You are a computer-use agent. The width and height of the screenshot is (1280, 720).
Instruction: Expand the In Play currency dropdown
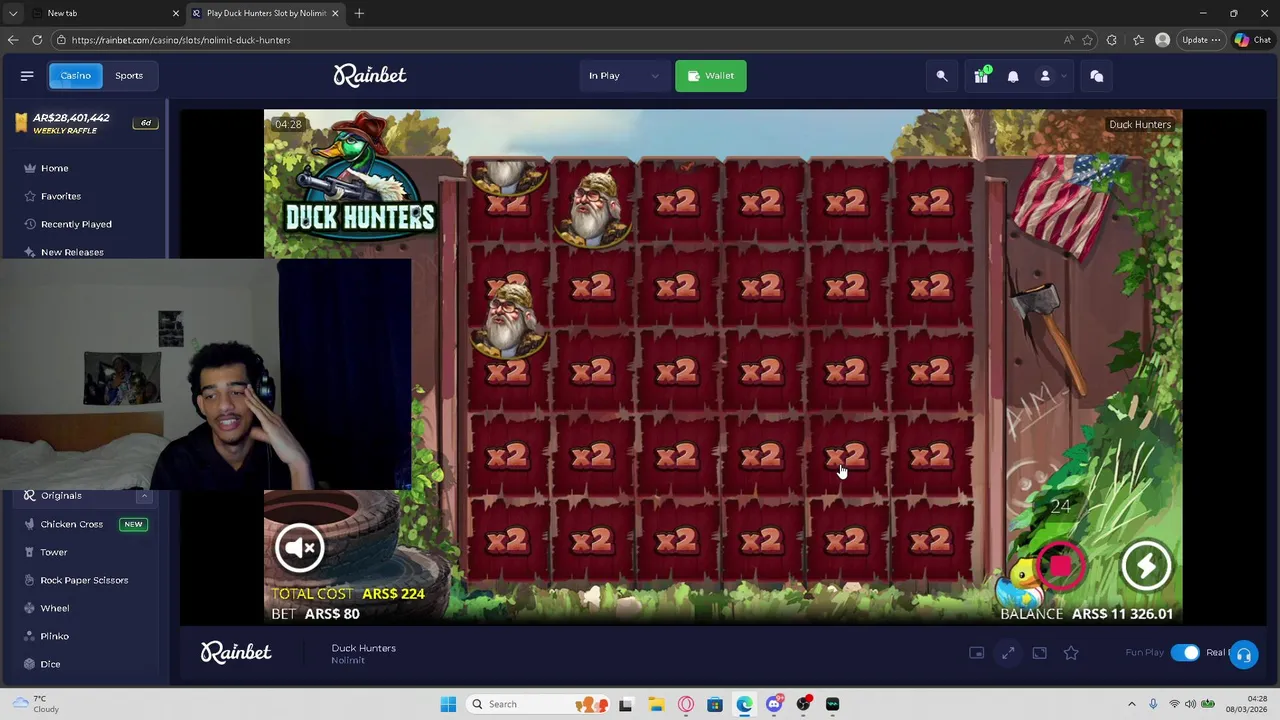pos(623,76)
